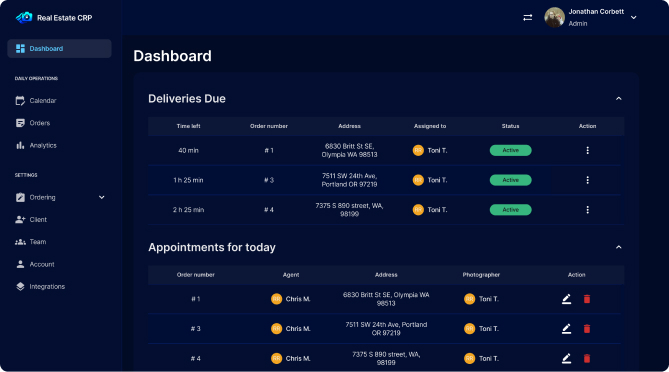669x372 pixels.
Task: Click Order number header in Deliveries Due
Action: point(269,126)
